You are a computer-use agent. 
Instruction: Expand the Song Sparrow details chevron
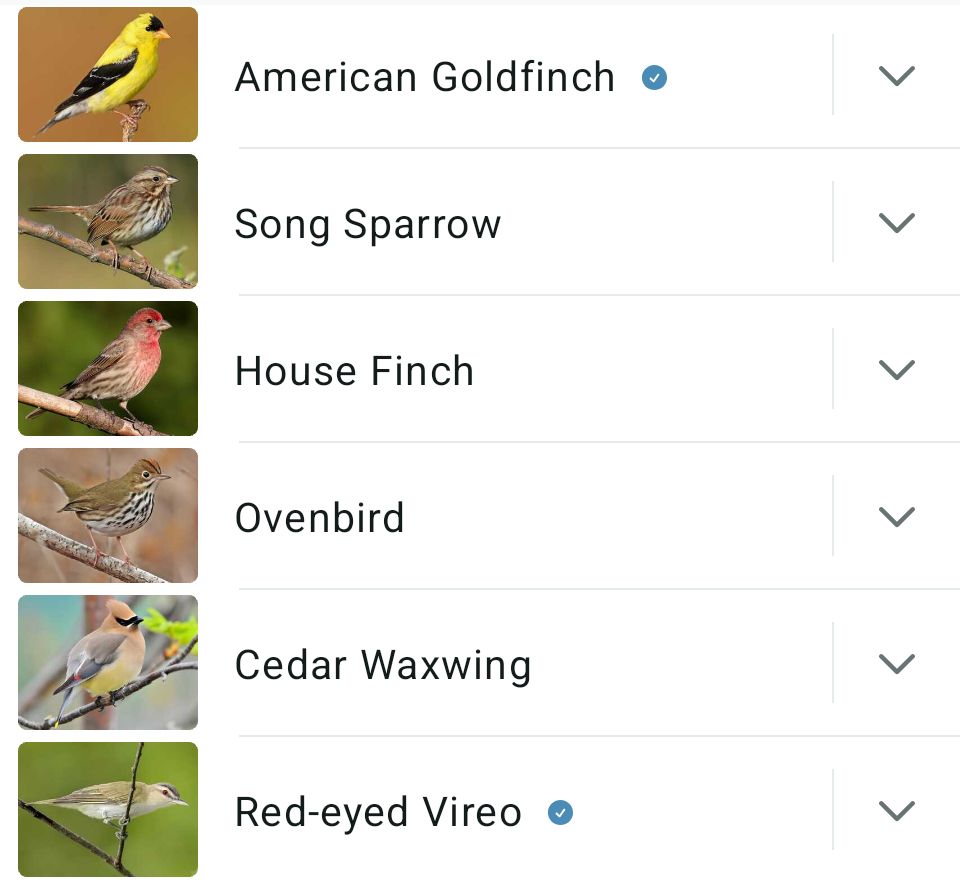coord(896,223)
